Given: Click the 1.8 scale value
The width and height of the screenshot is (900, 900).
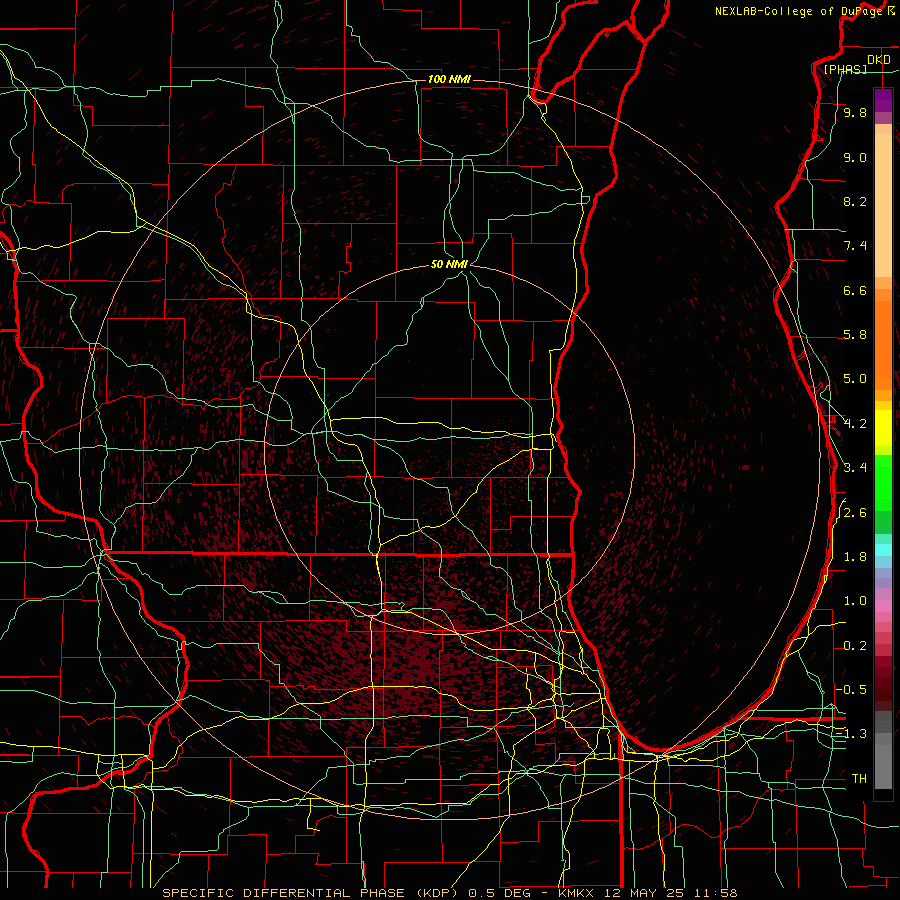Looking at the screenshot, I should (x=855, y=557).
